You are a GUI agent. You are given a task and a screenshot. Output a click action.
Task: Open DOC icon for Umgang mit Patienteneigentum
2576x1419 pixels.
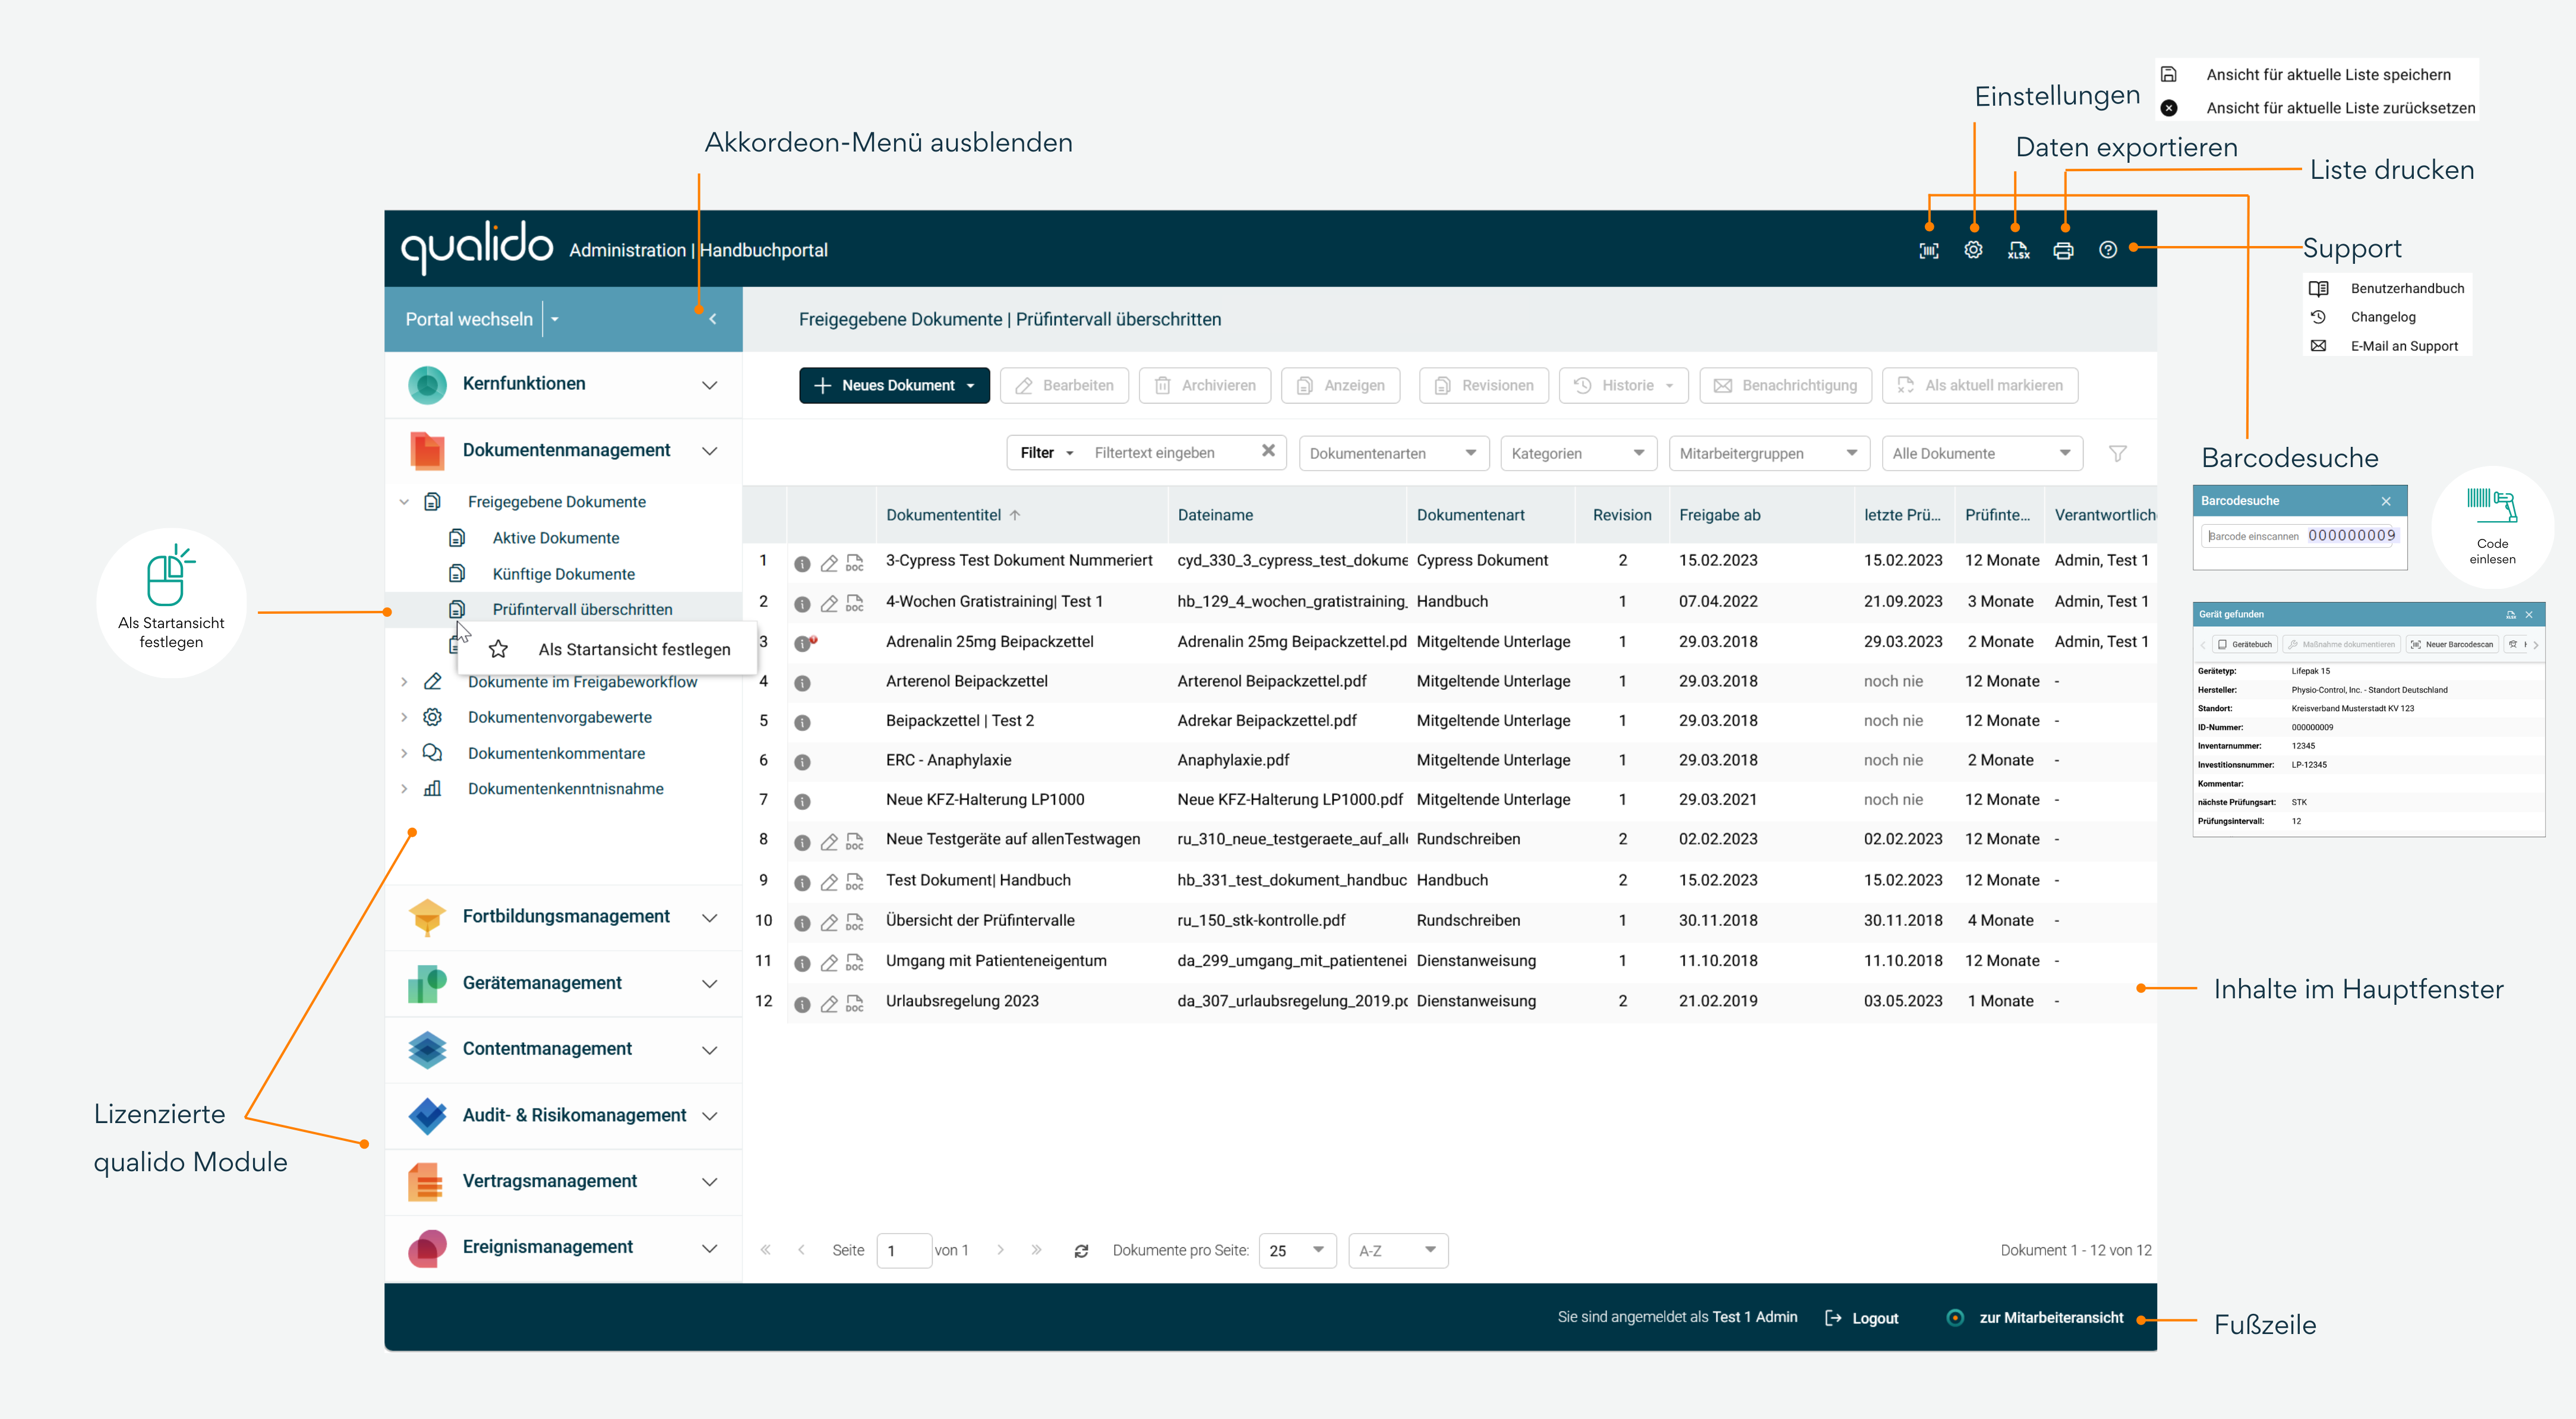854,963
